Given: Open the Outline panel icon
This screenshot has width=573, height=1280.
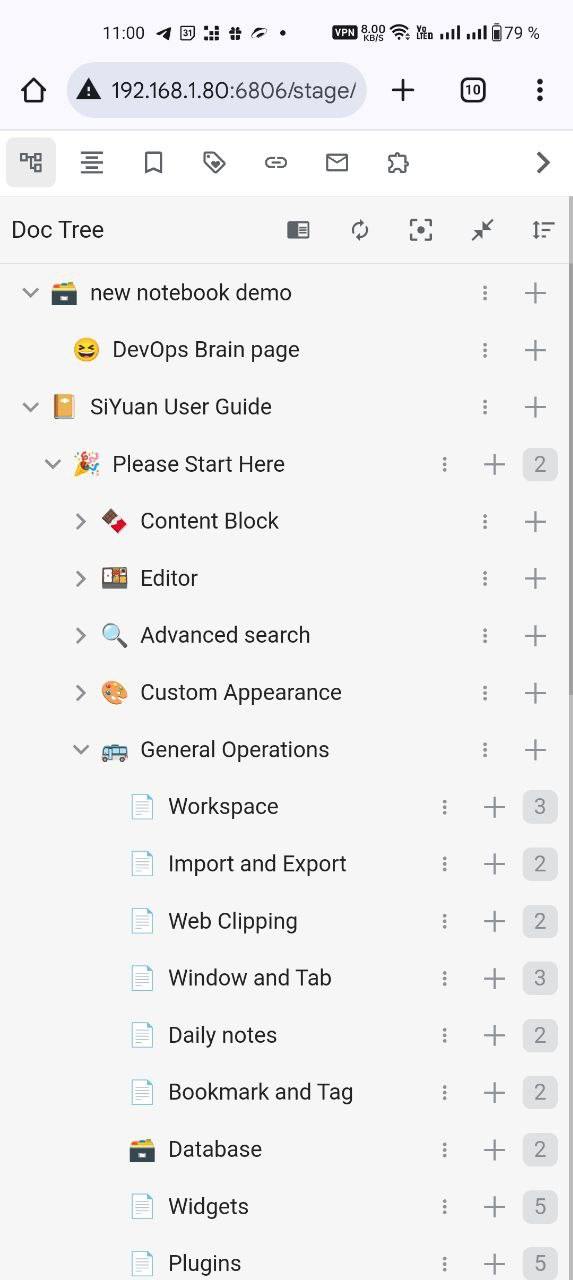Looking at the screenshot, I should coord(92,163).
